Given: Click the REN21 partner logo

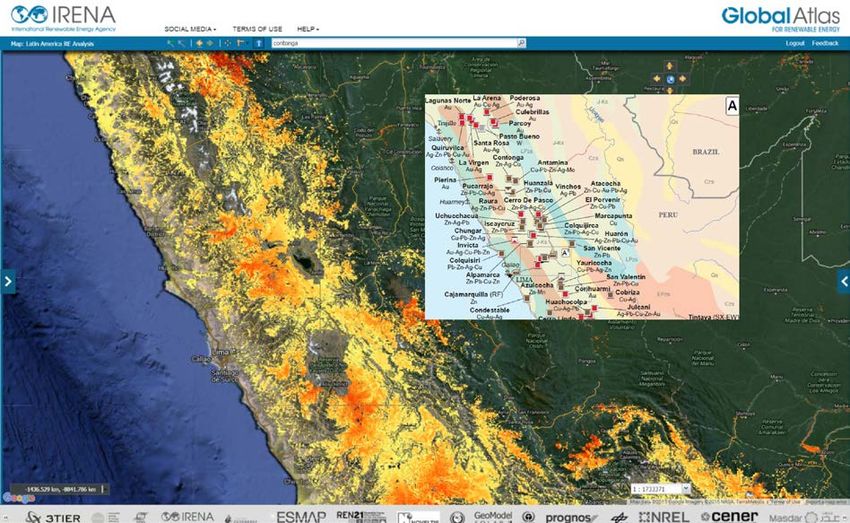Looking at the screenshot, I should (x=360, y=516).
